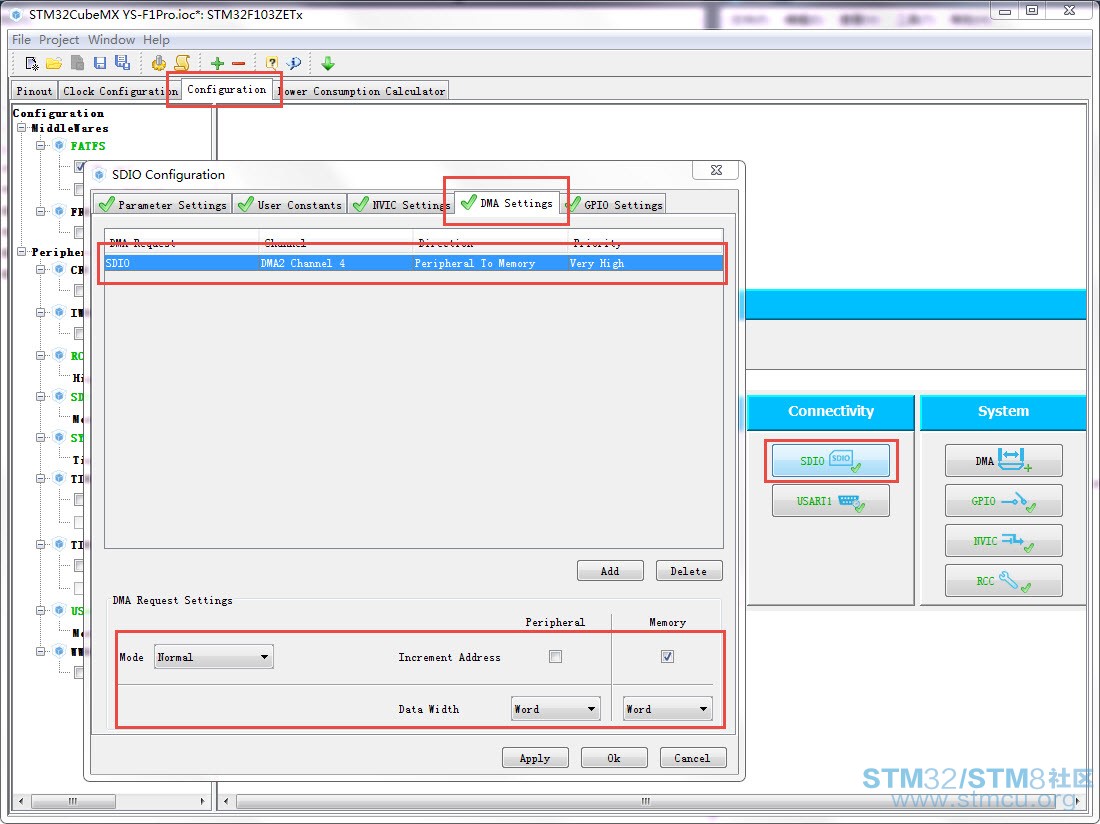
Task: Click the right arrow of tree scrollbar
Action: pos(202,801)
